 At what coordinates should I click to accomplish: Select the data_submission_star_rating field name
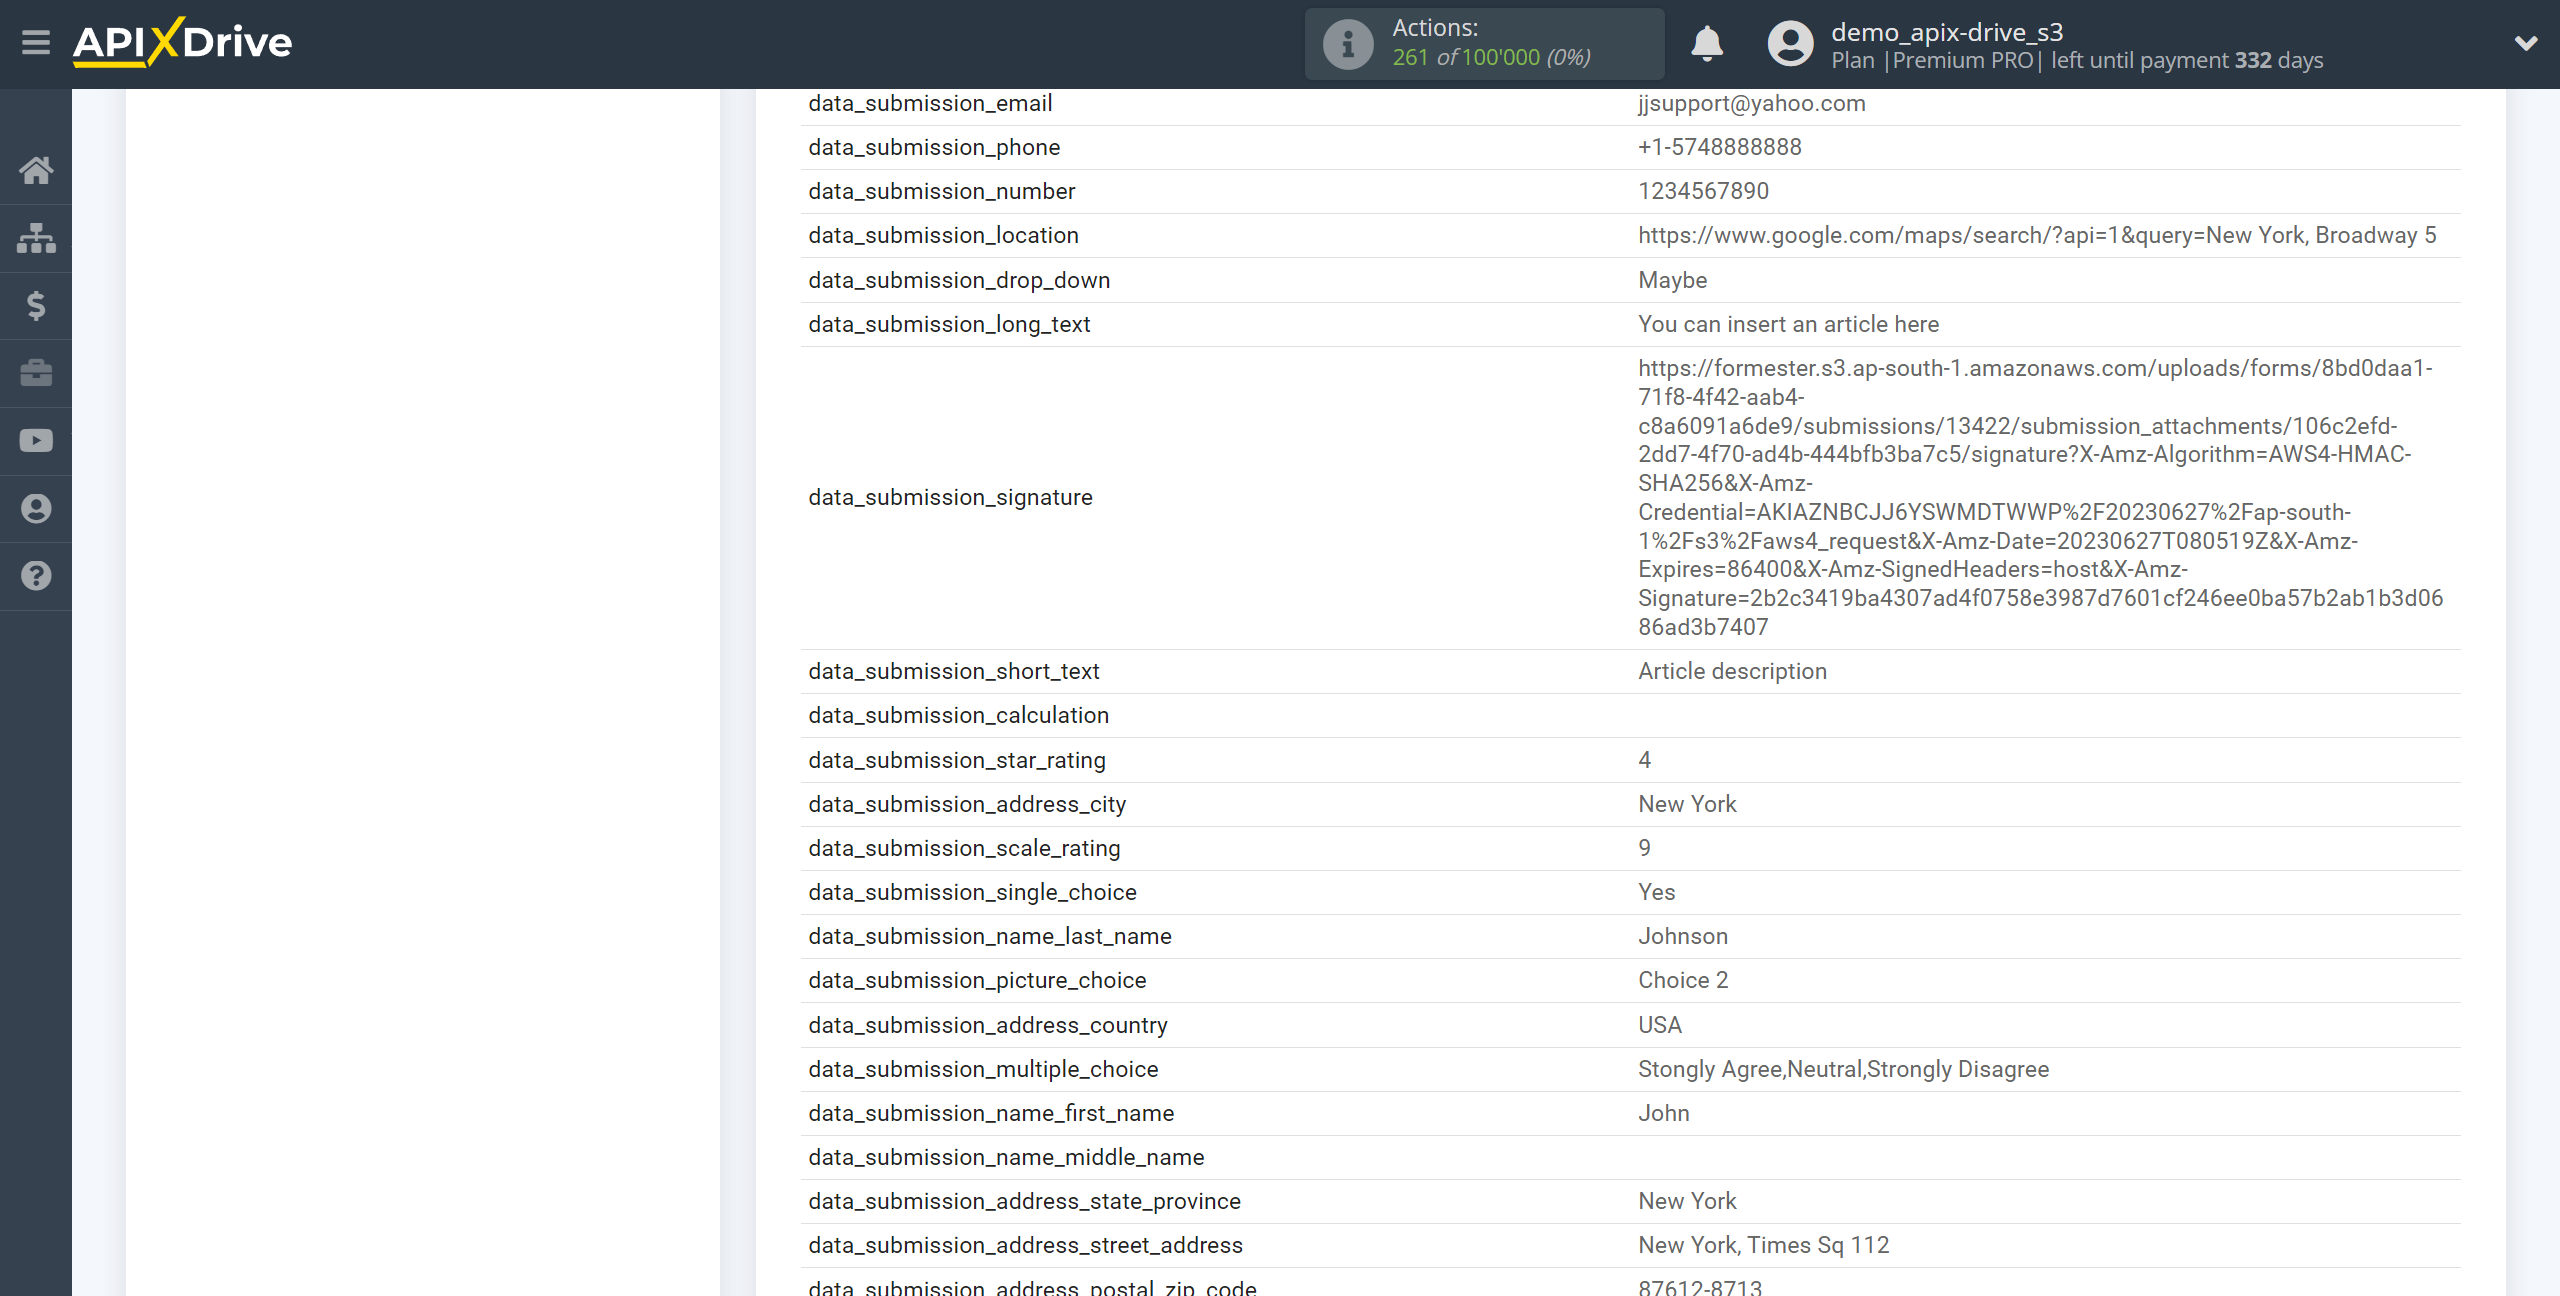(957, 760)
